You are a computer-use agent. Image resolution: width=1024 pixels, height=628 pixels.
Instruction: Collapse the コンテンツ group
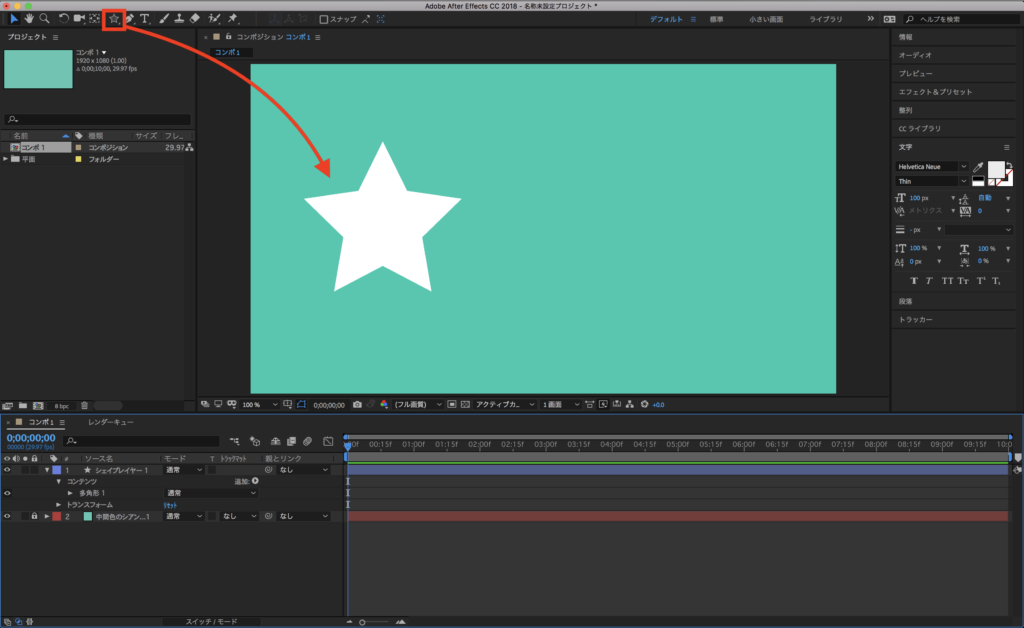[x=59, y=481]
